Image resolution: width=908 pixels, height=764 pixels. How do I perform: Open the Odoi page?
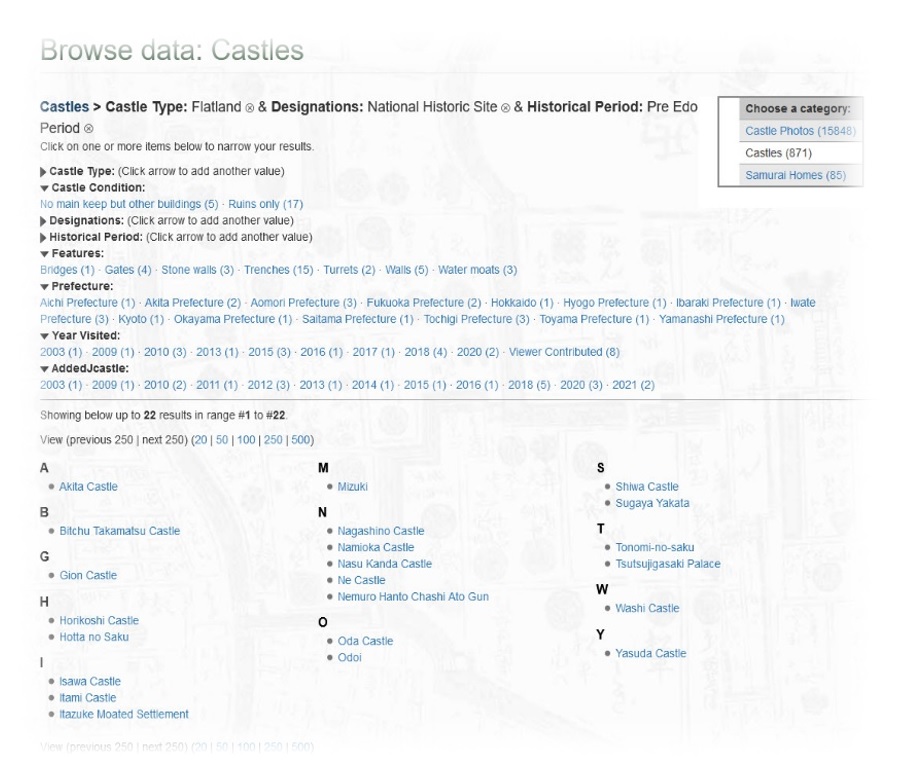(350, 658)
